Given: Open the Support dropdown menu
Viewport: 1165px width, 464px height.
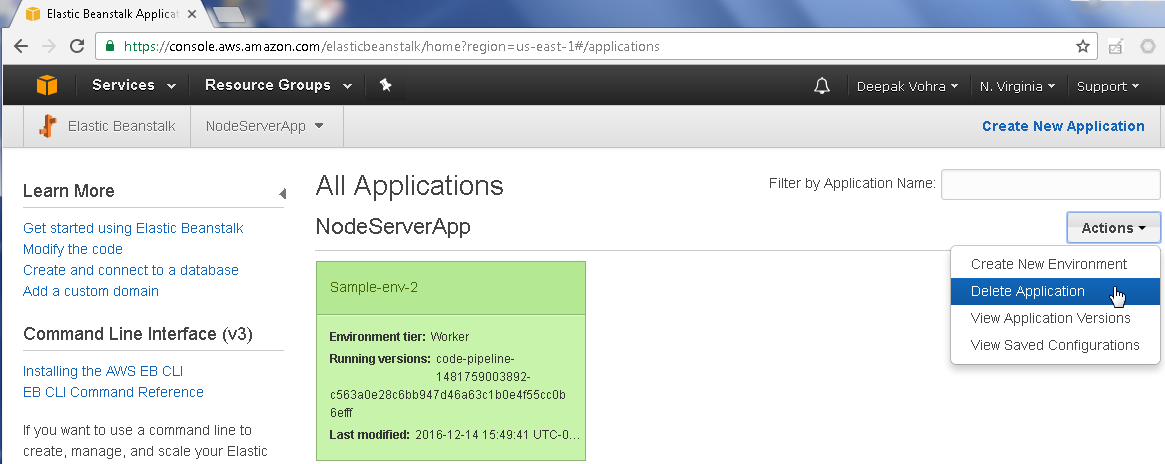Looking at the screenshot, I should 1108,86.
